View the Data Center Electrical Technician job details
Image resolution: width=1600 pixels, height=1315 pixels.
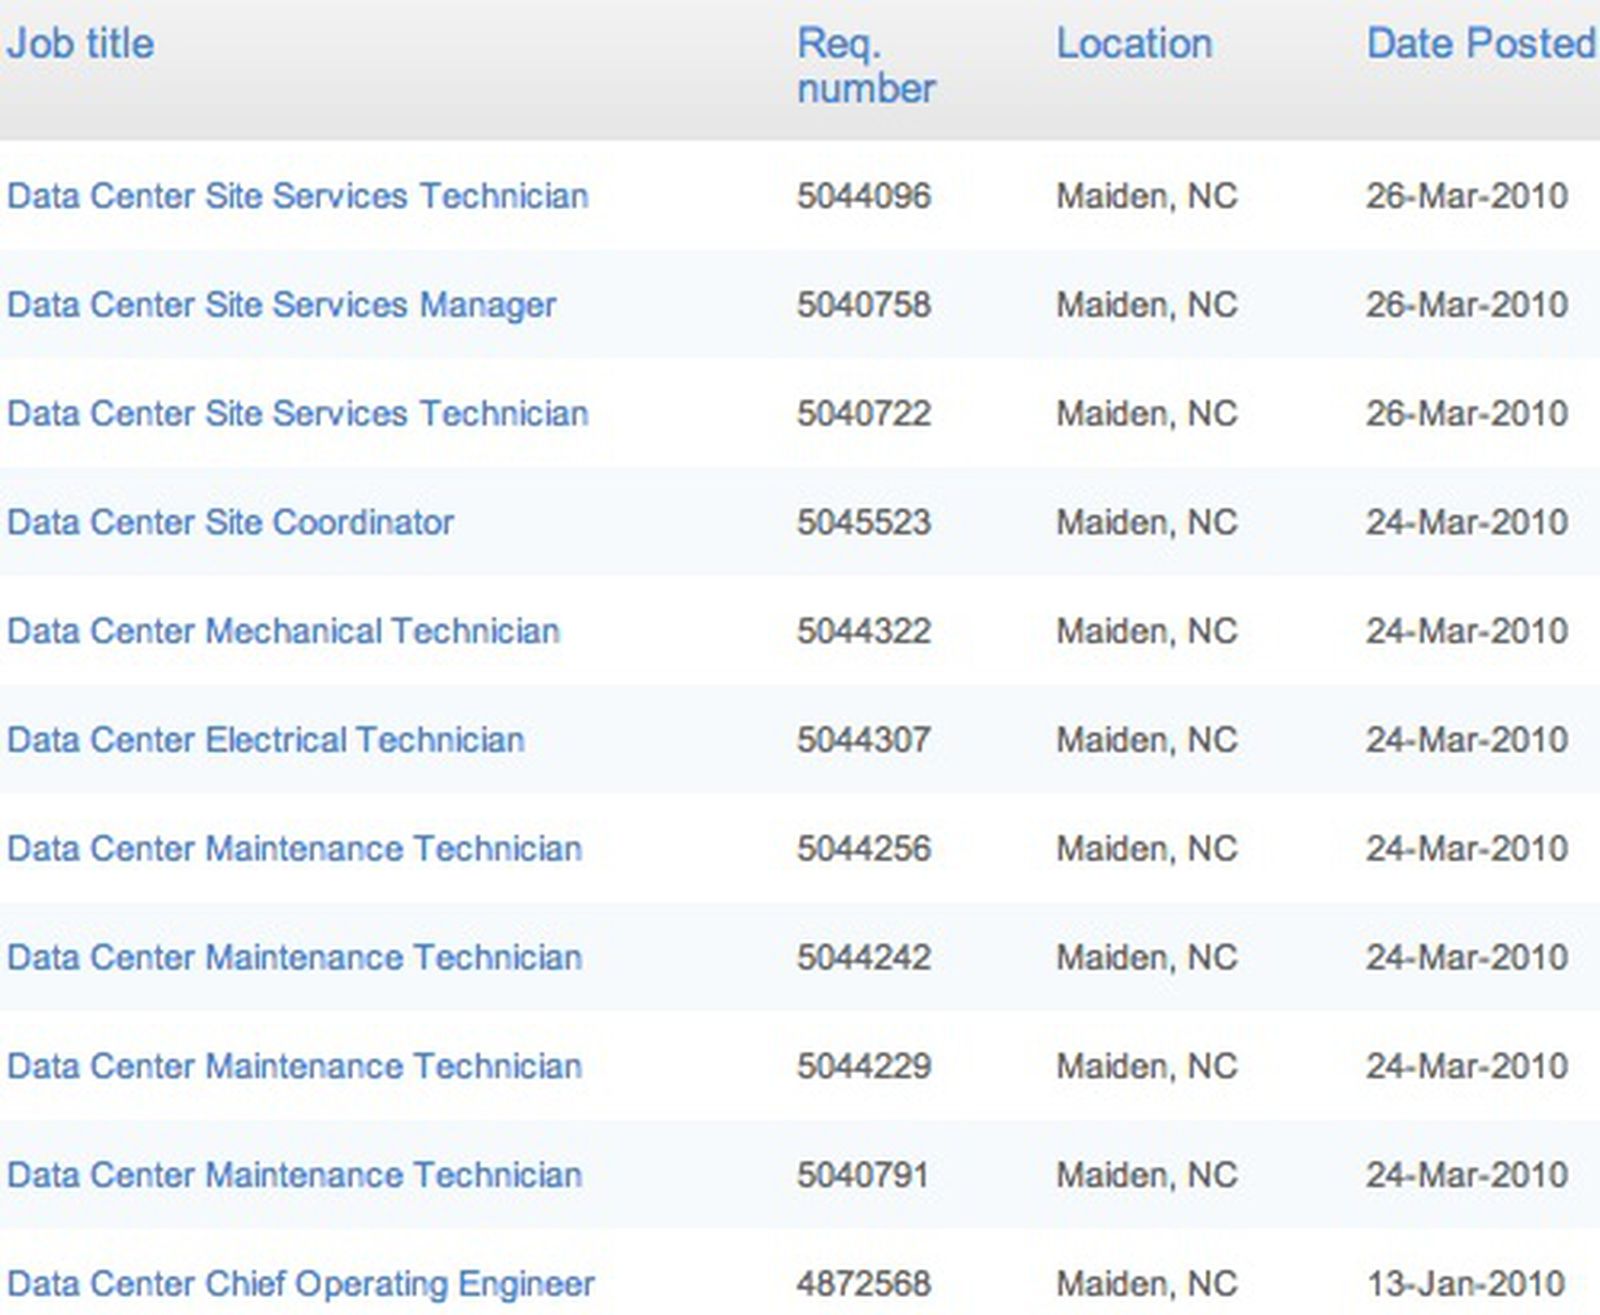(264, 740)
